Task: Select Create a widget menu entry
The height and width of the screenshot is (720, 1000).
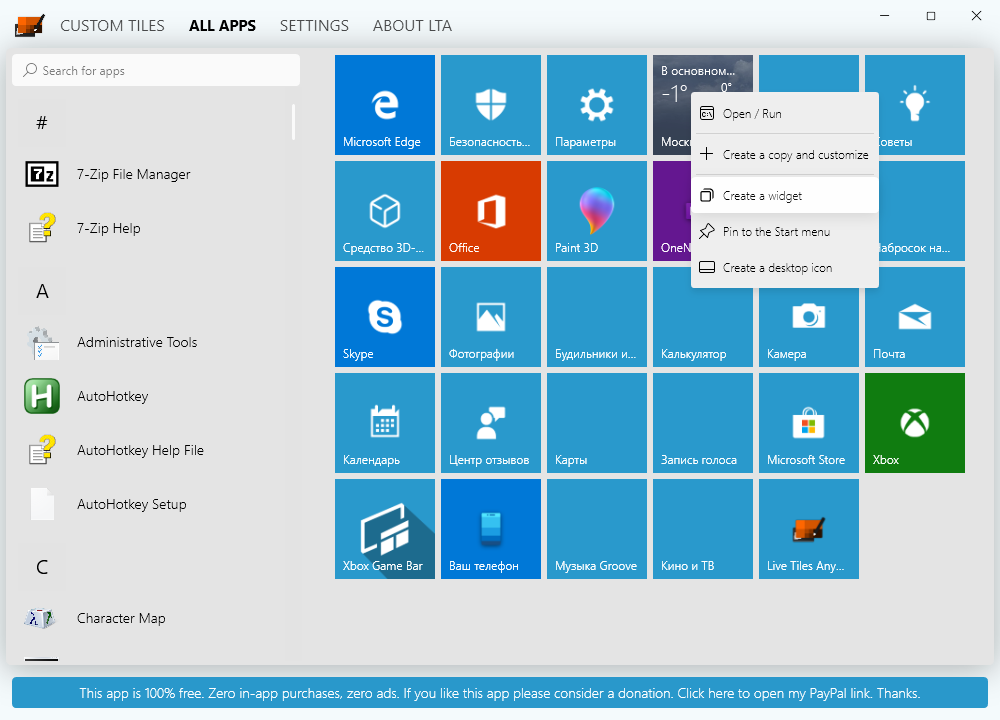Action: [784, 195]
